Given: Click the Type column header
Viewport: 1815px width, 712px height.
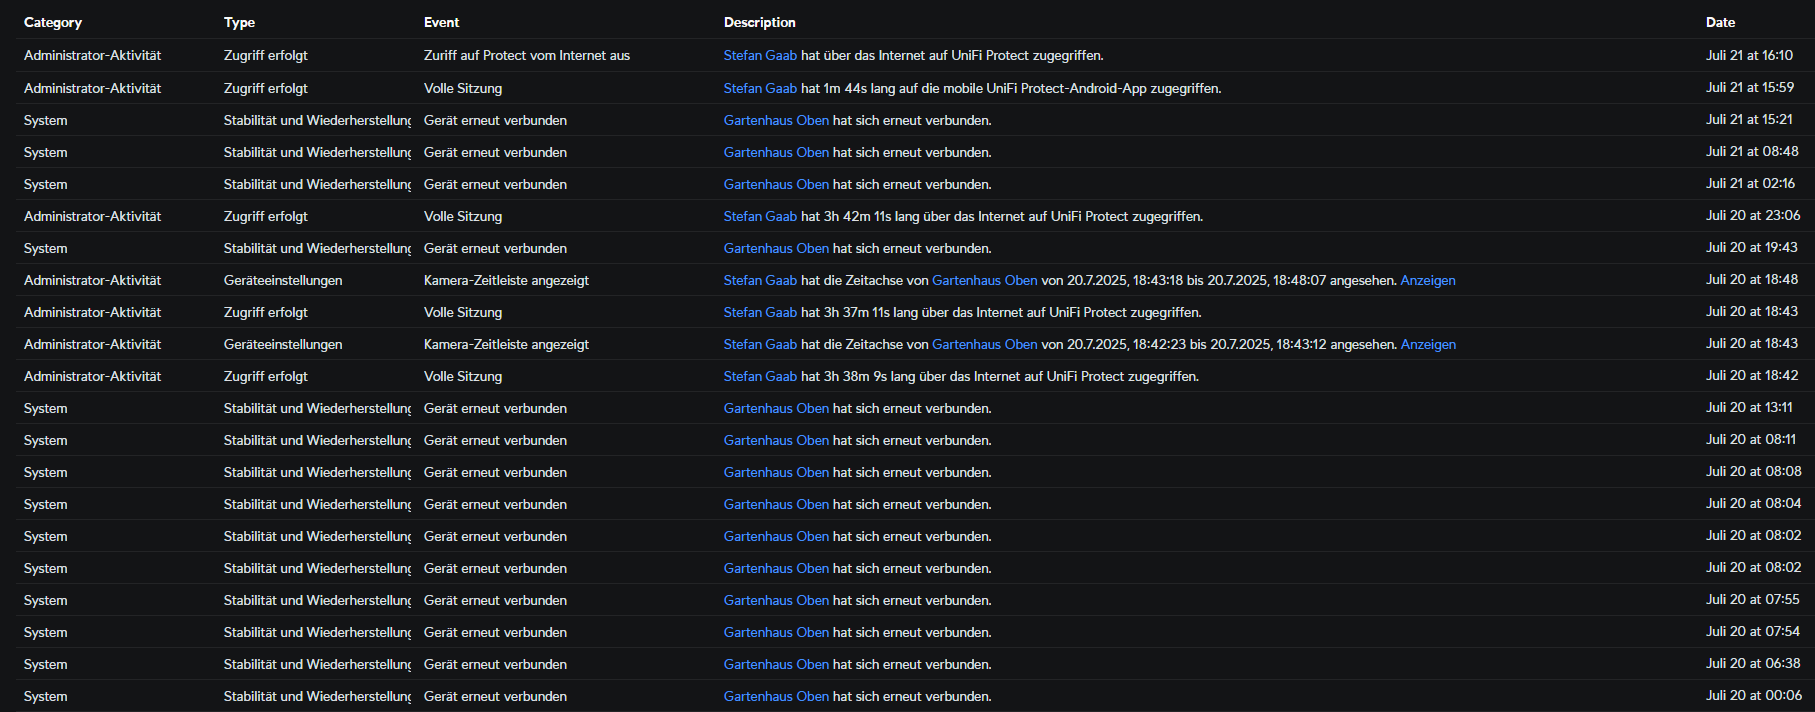Looking at the screenshot, I should tap(239, 22).
